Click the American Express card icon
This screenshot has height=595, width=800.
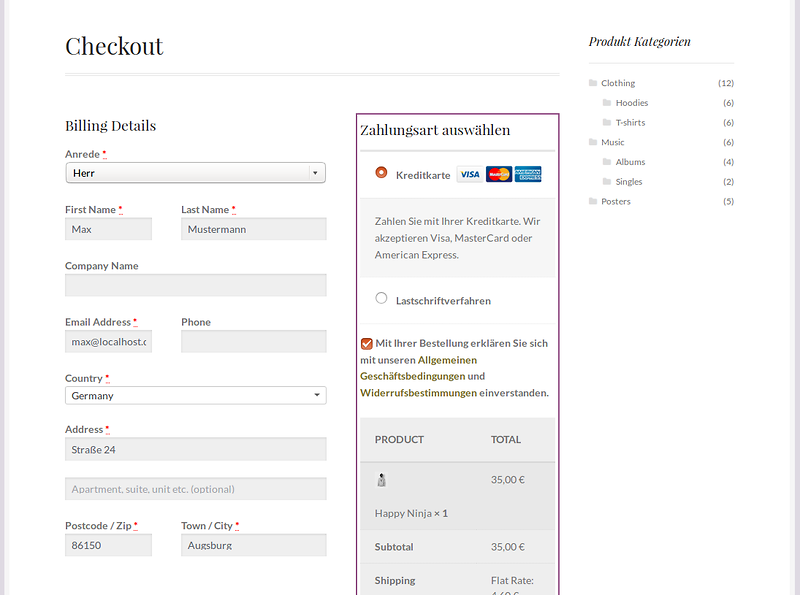[528, 174]
